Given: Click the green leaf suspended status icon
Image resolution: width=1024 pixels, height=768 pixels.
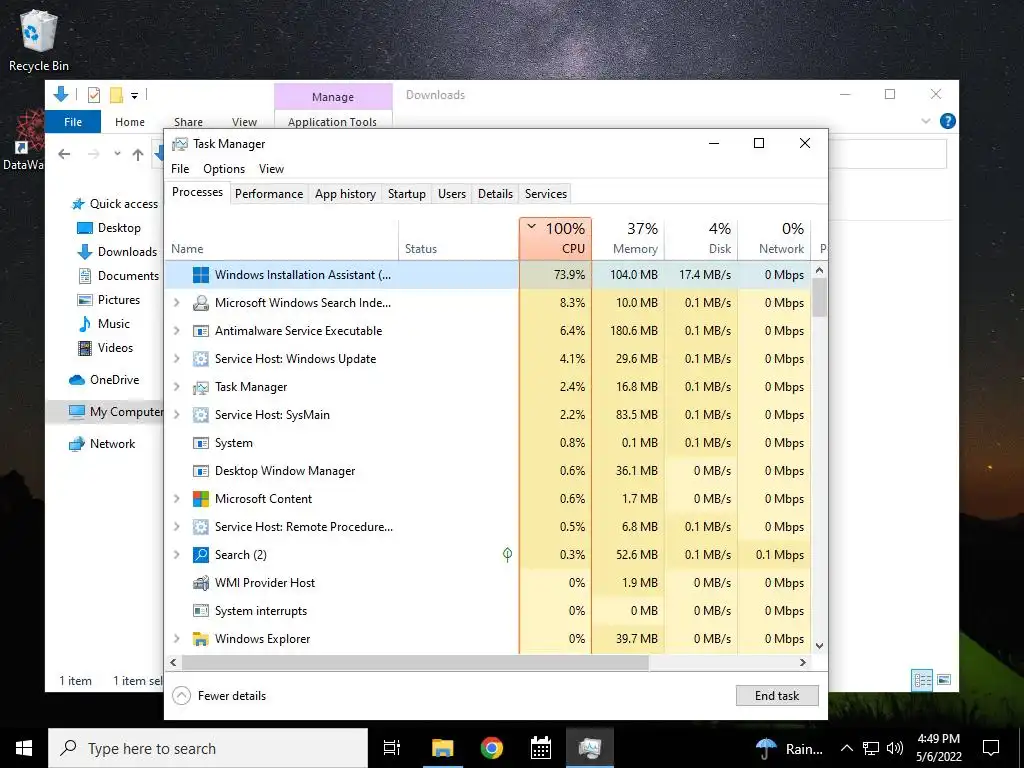Looking at the screenshot, I should coord(507,555).
